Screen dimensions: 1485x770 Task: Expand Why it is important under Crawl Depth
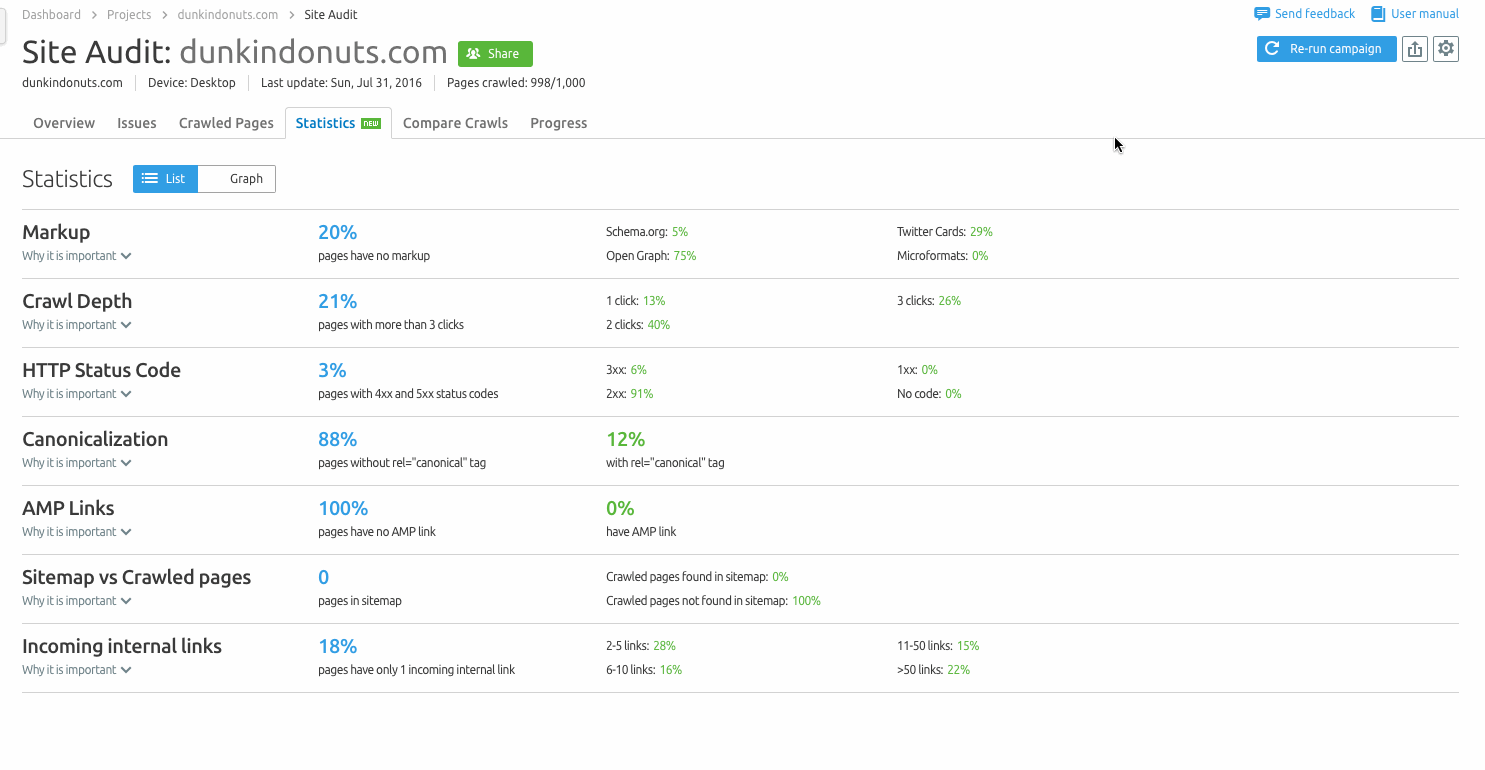click(77, 325)
